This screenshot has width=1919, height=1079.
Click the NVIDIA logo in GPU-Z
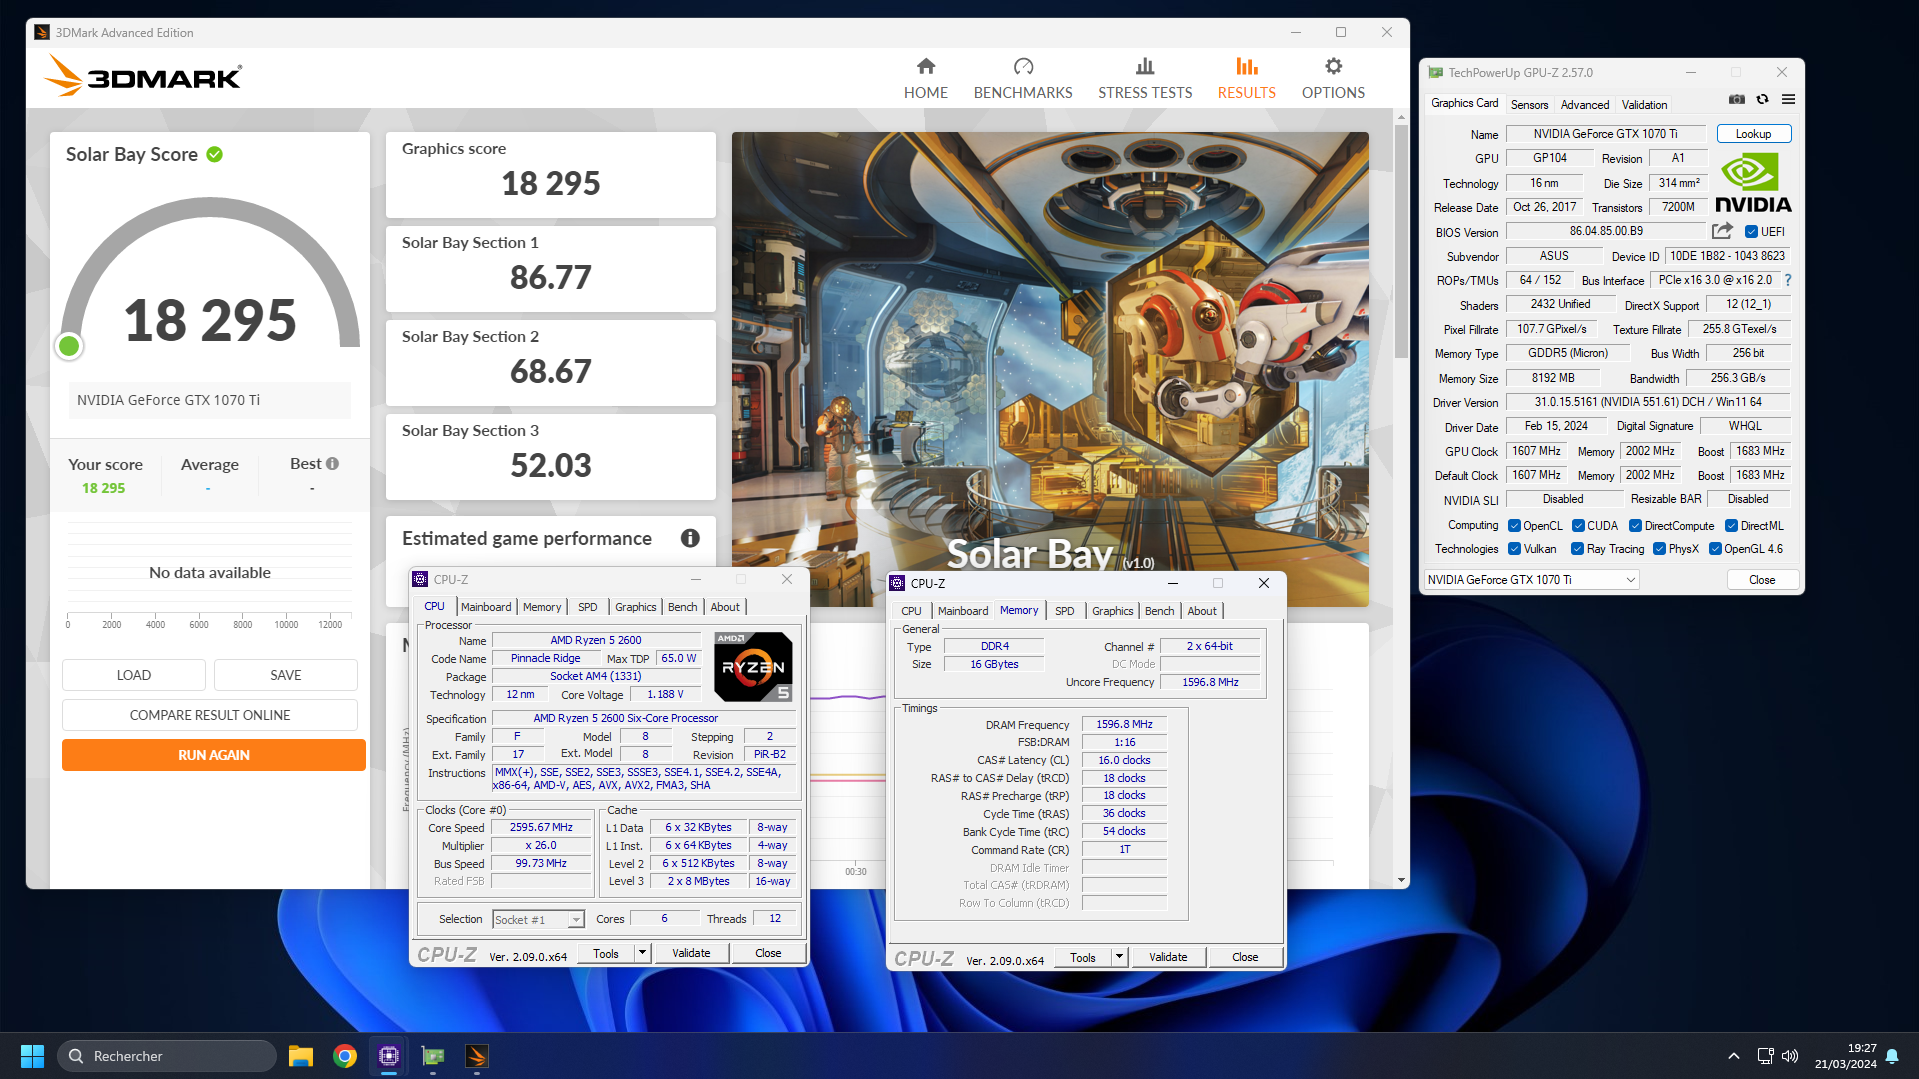1753,183
